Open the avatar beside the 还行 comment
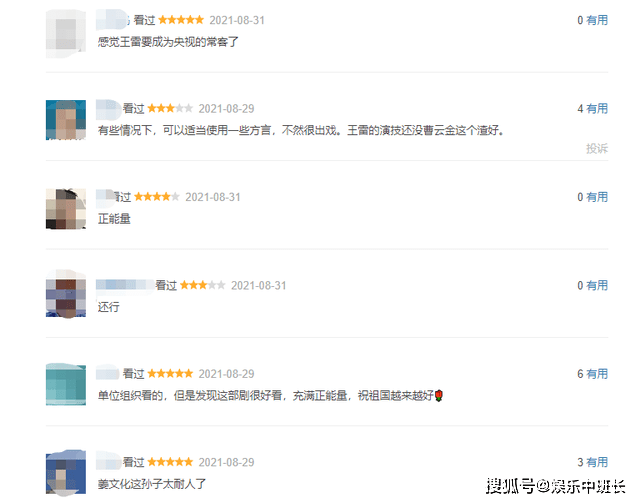This screenshot has width=640, height=503. point(66,294)
